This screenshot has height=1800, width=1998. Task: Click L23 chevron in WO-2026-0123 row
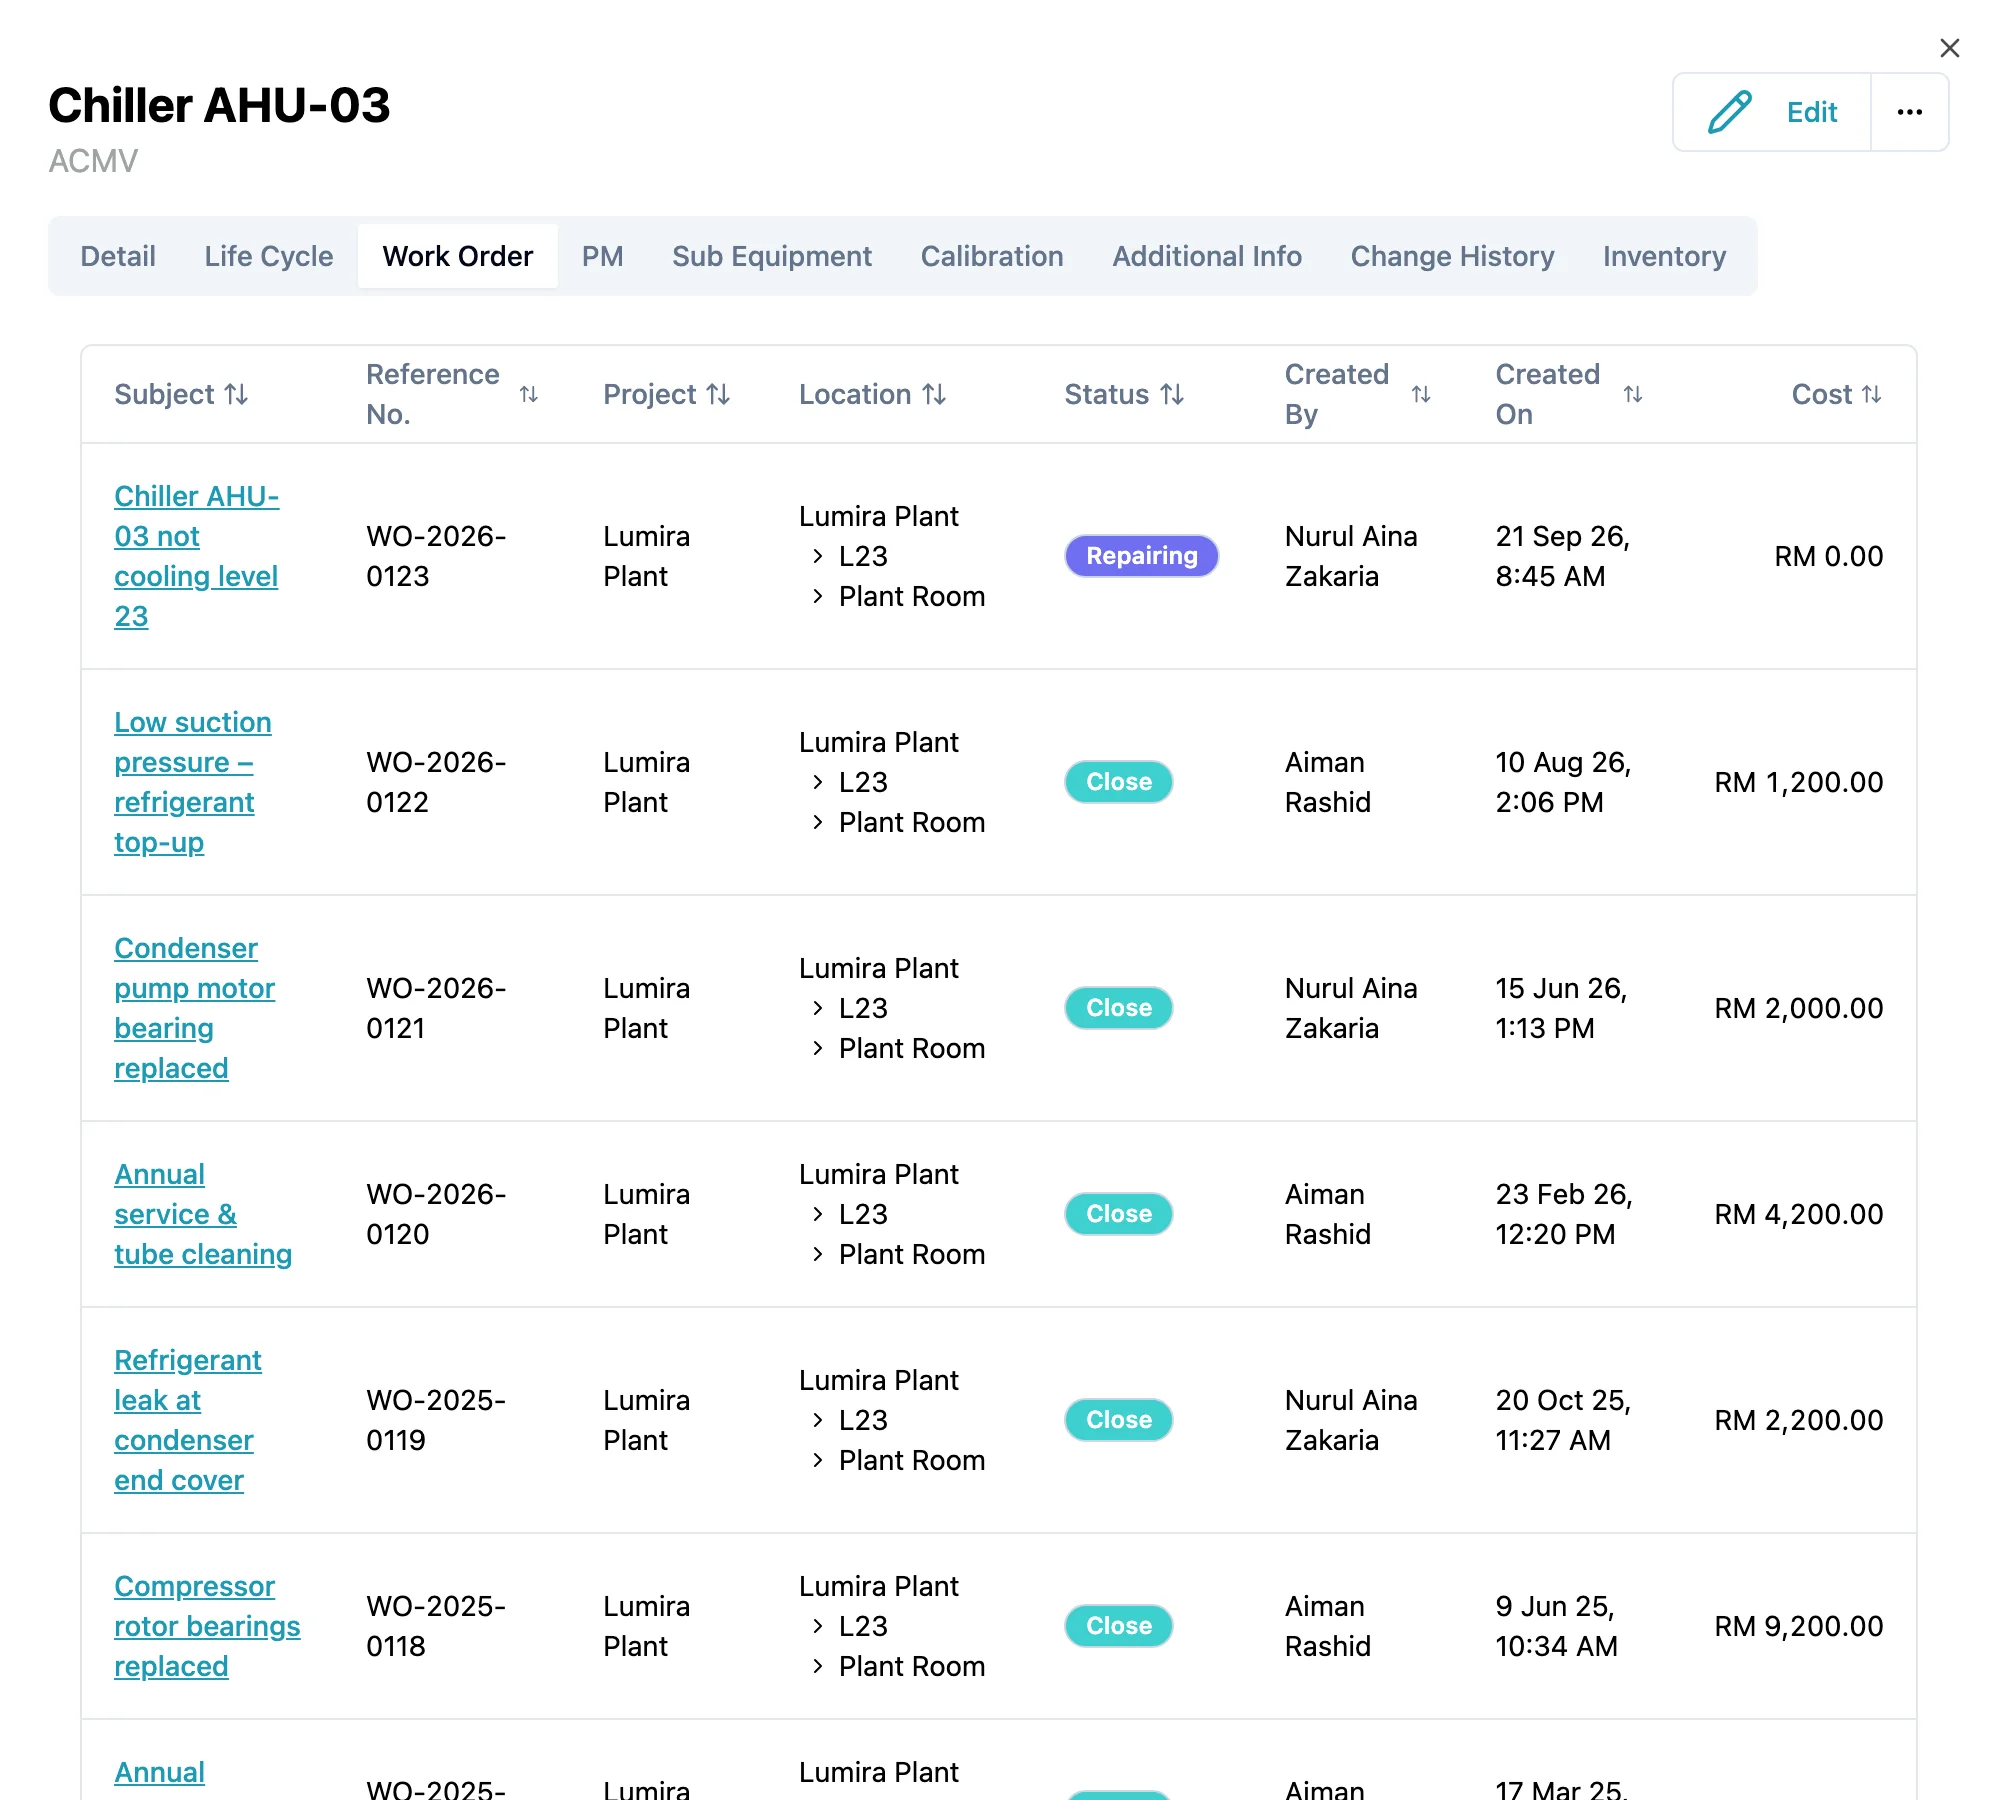click(x=818, y=556)
